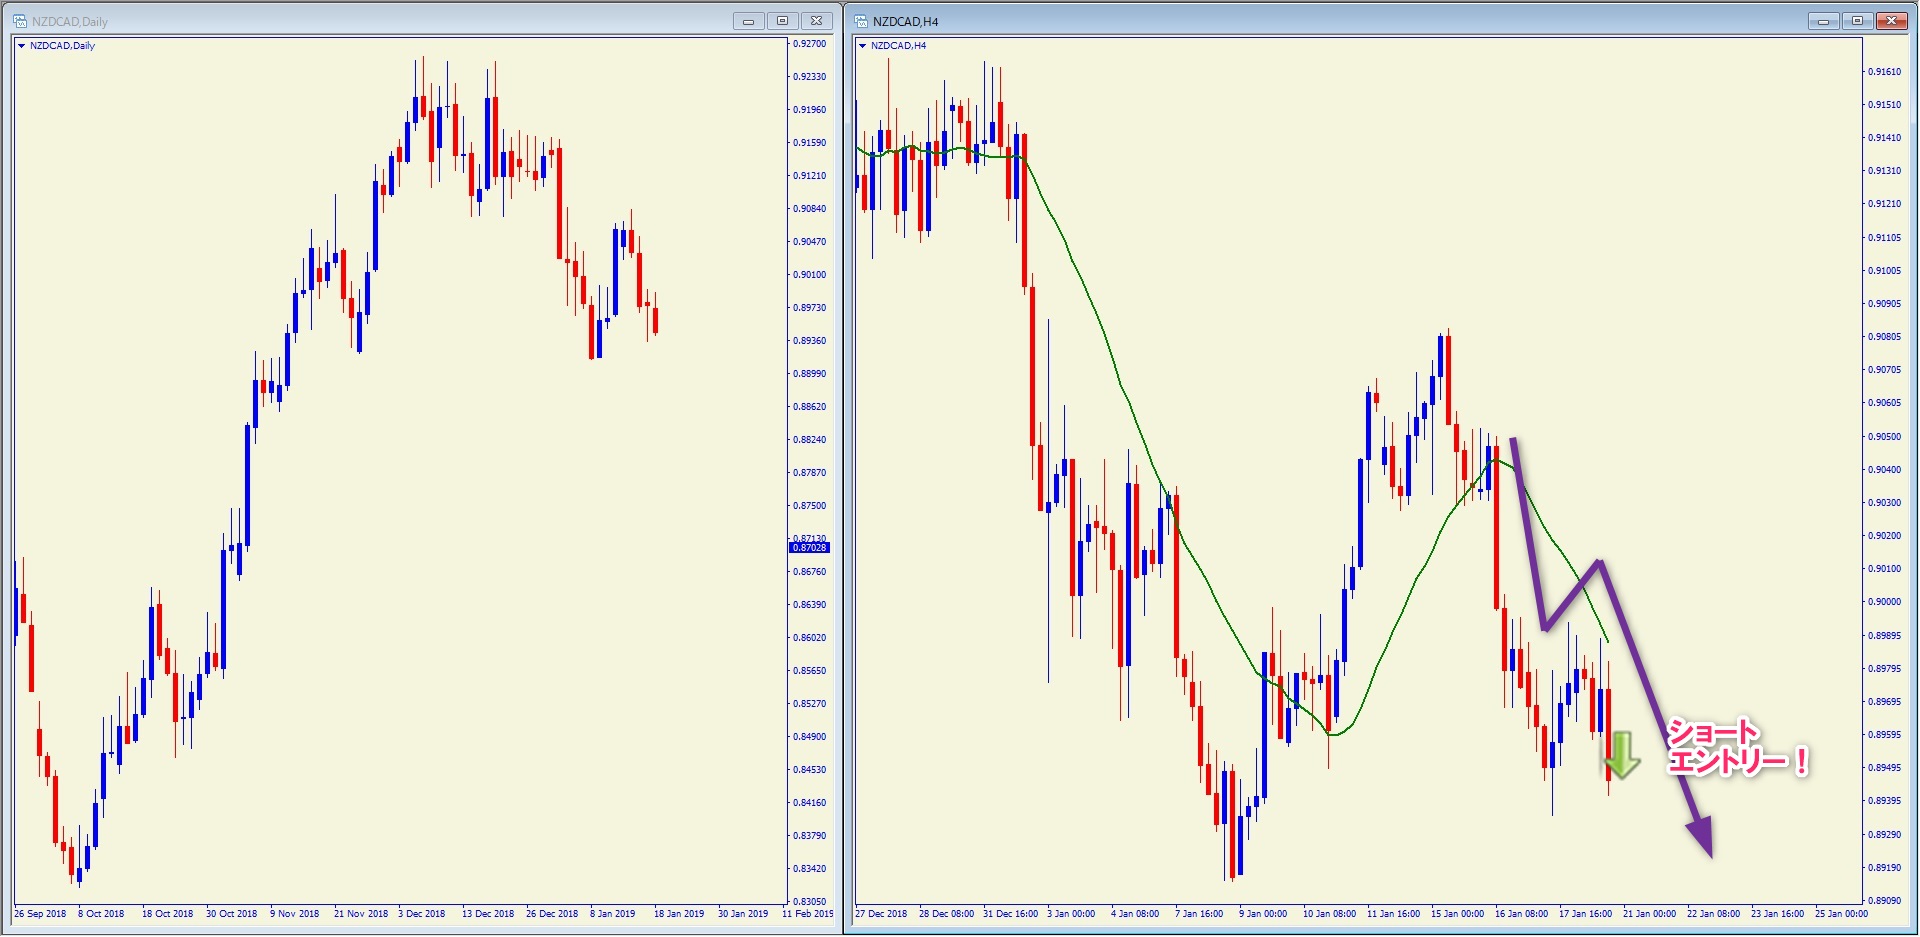This screenshot has width=1920, height=937.
Task: Click date label 30 Jan 2019
Action: click(x=743, y=914)
